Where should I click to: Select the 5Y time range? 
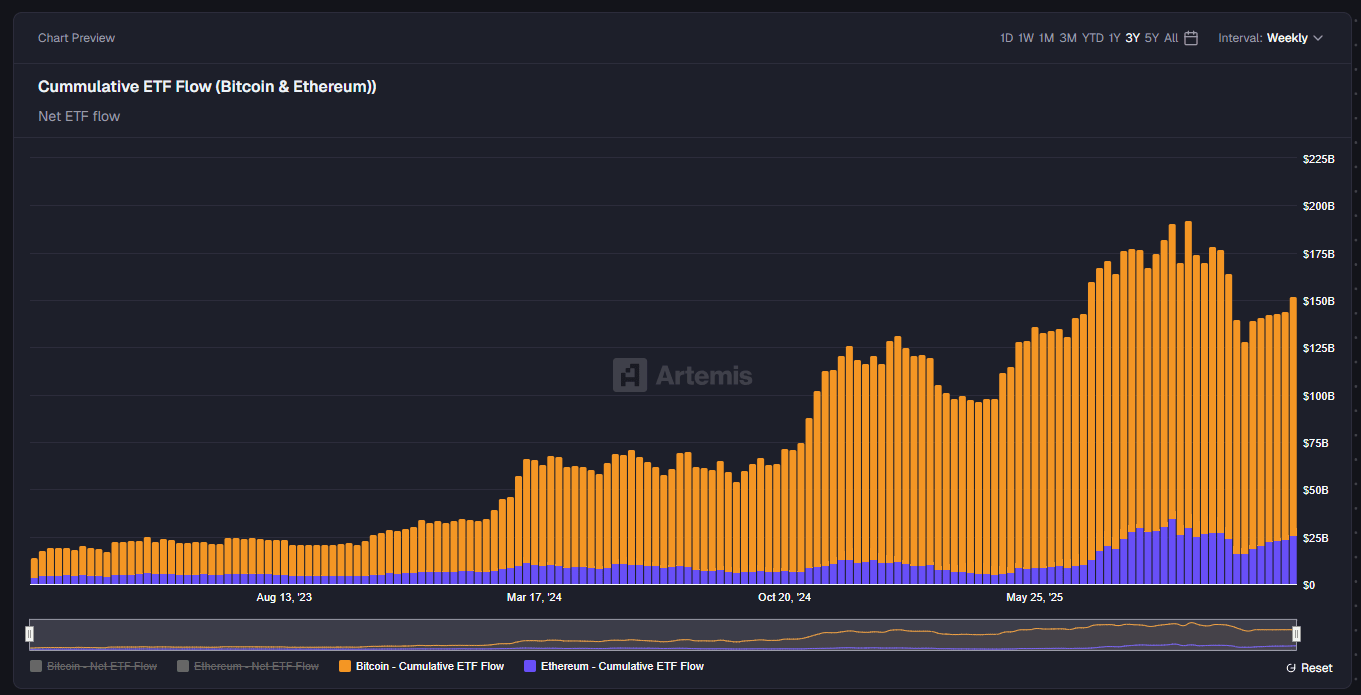pyautogui.click(x=1151, y=38)
